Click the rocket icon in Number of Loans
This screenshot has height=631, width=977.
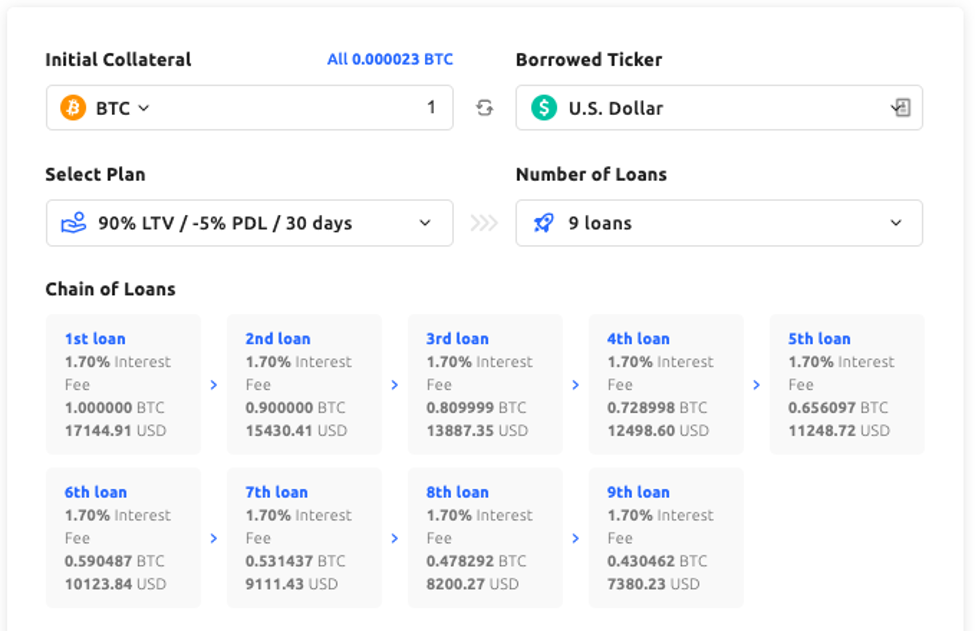point(543,223)
